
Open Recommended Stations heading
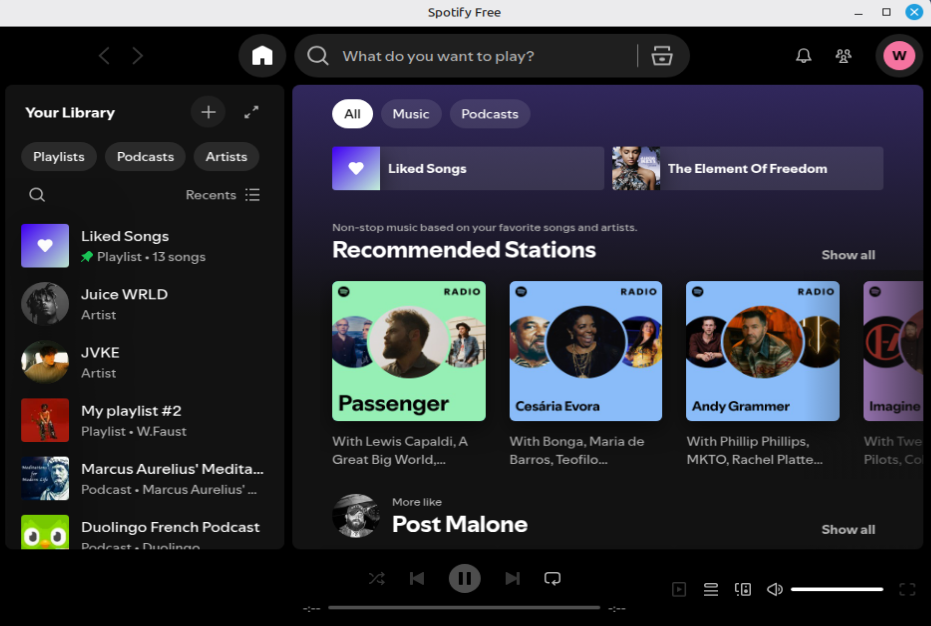[x=464, y=249]
